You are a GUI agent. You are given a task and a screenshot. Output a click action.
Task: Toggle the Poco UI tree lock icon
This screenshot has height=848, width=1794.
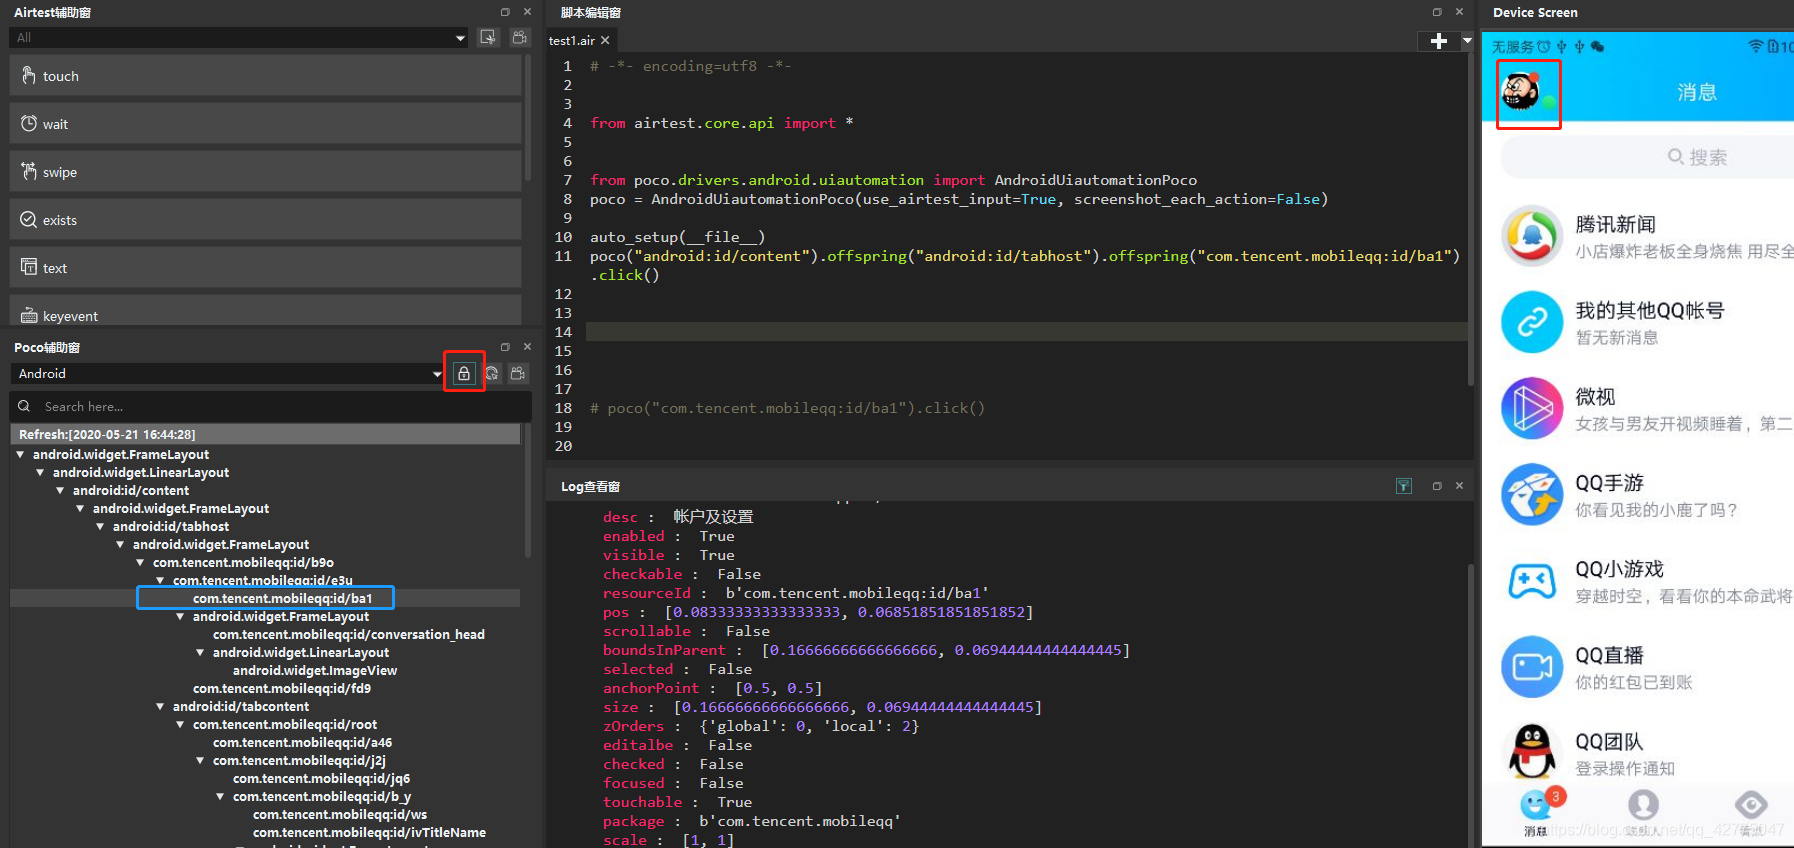coord(464,373)
